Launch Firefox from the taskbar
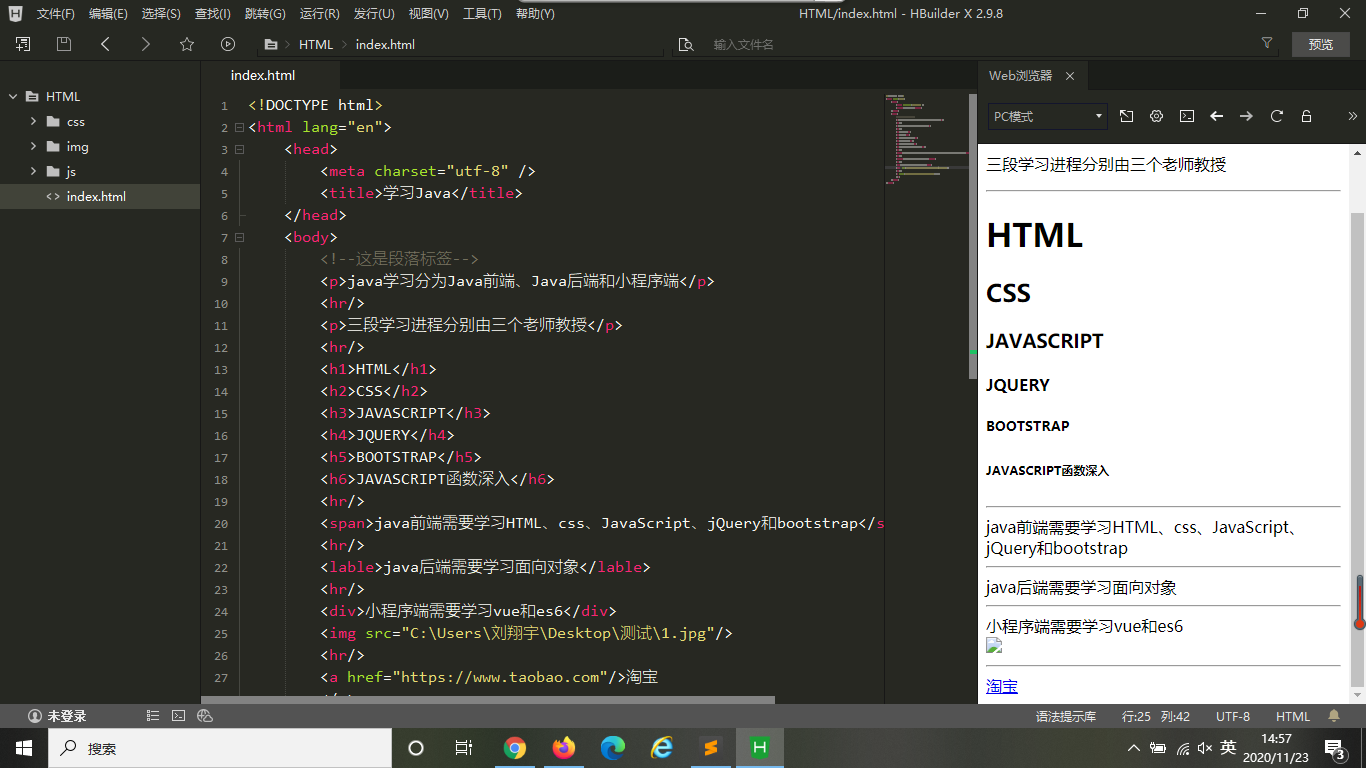The height and width of the screenshot is (768, 1366). (x=564, y=747)
